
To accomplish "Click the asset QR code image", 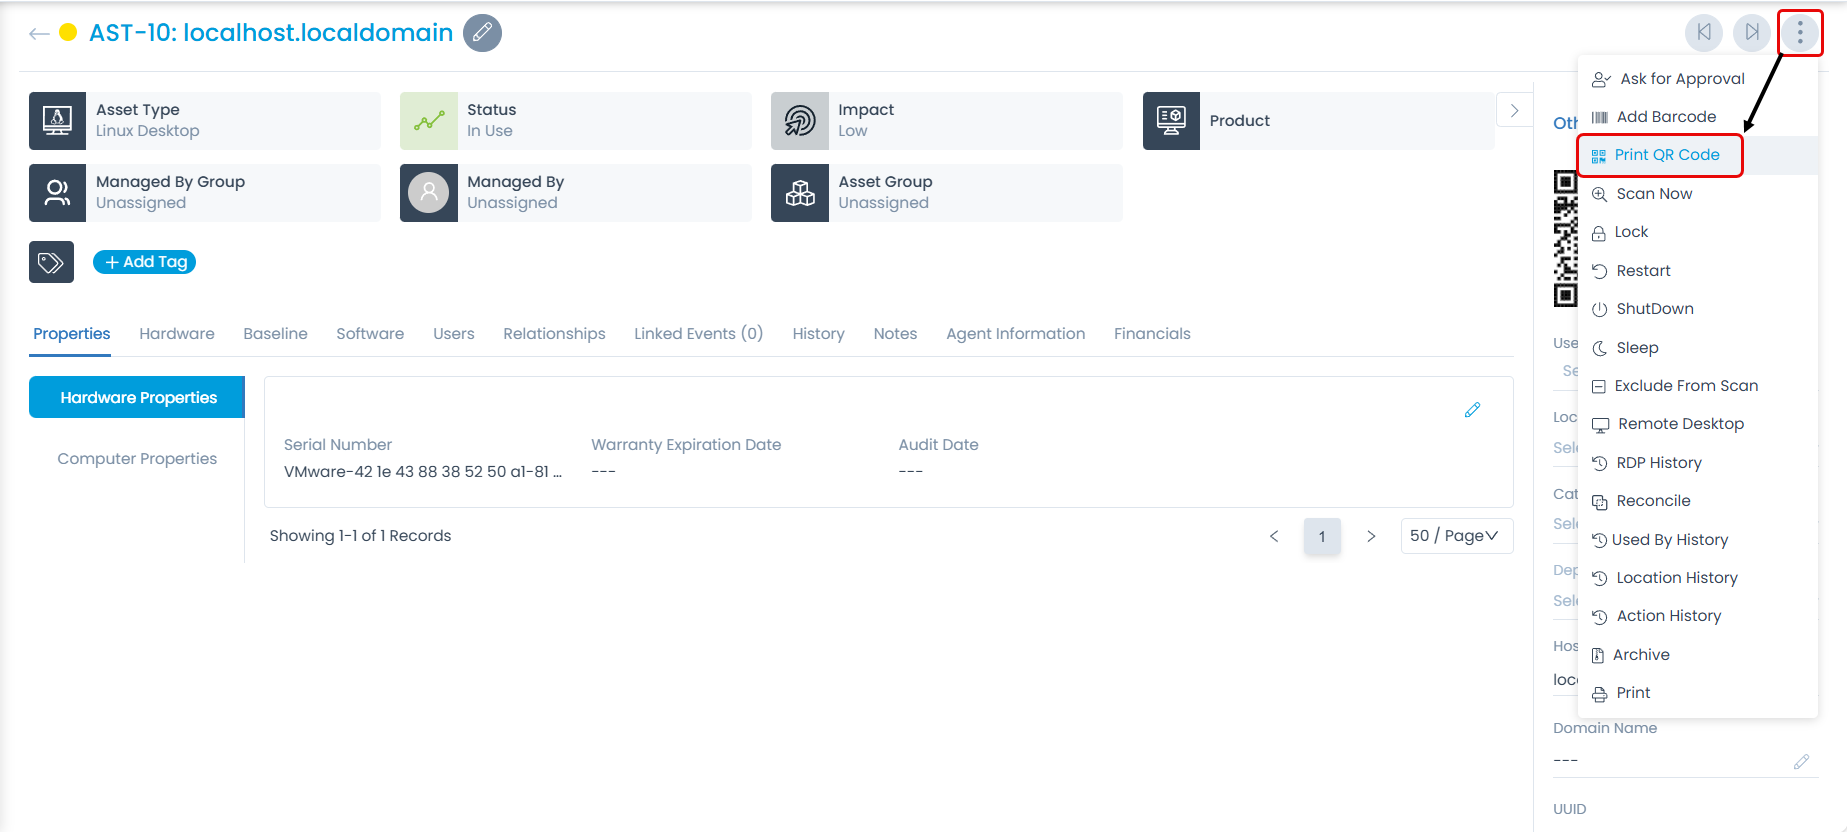I will coord(1564,239).
